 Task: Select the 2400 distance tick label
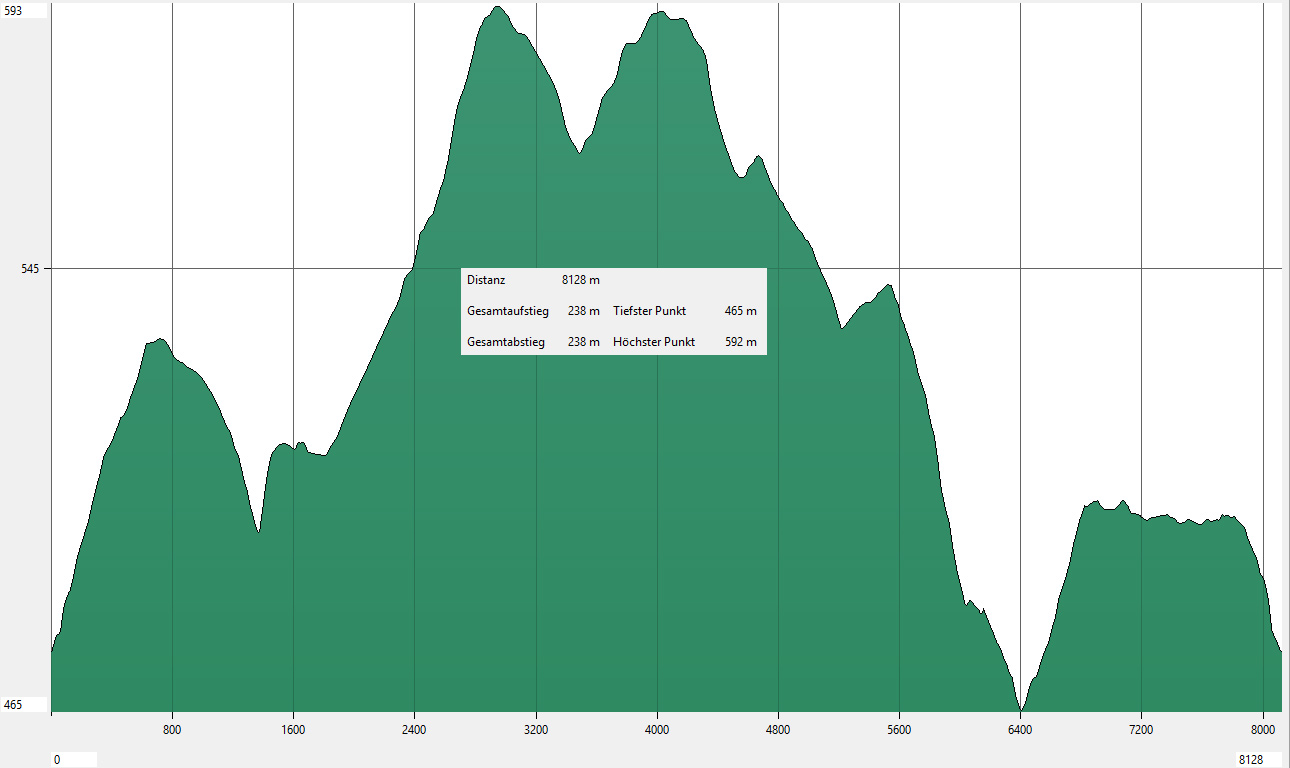414,729
